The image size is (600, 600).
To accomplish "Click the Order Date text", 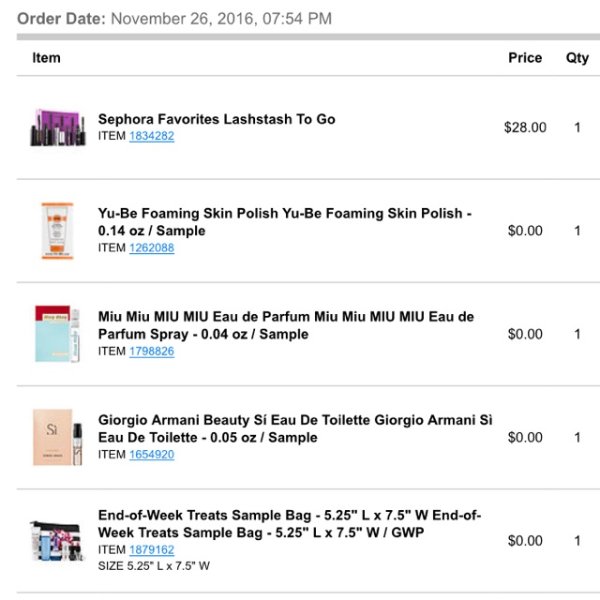I will [x=174, y=19].
